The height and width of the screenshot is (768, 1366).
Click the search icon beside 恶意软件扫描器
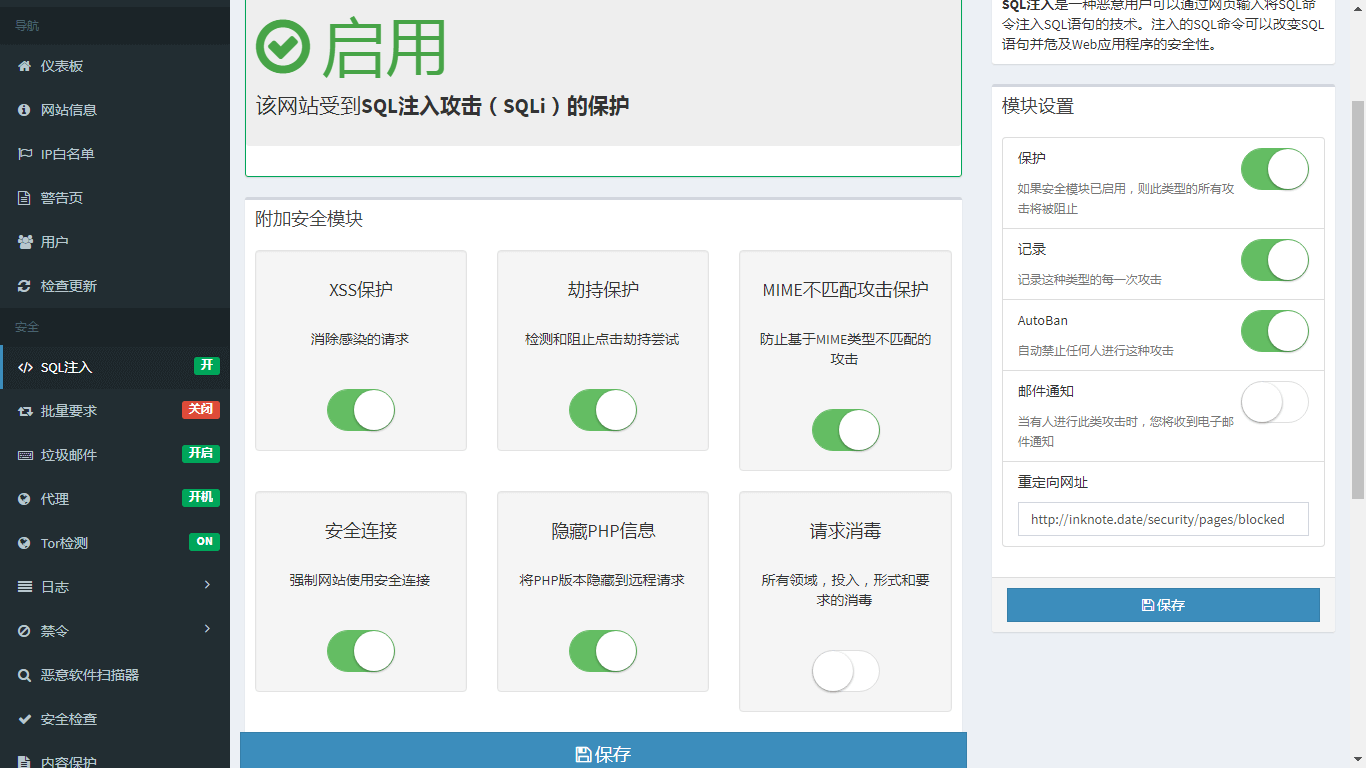click(x=24, y=675)
